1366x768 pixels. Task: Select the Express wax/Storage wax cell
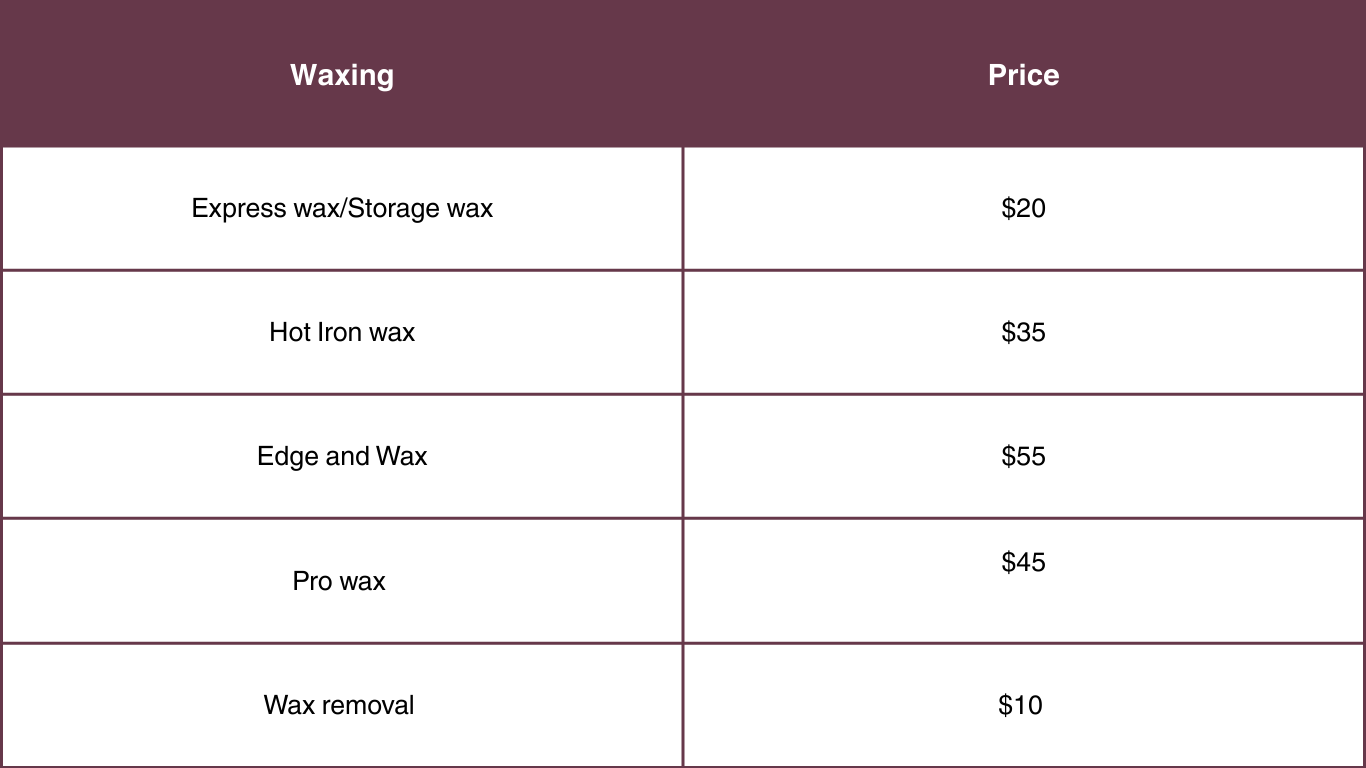(x=342, y=208)
